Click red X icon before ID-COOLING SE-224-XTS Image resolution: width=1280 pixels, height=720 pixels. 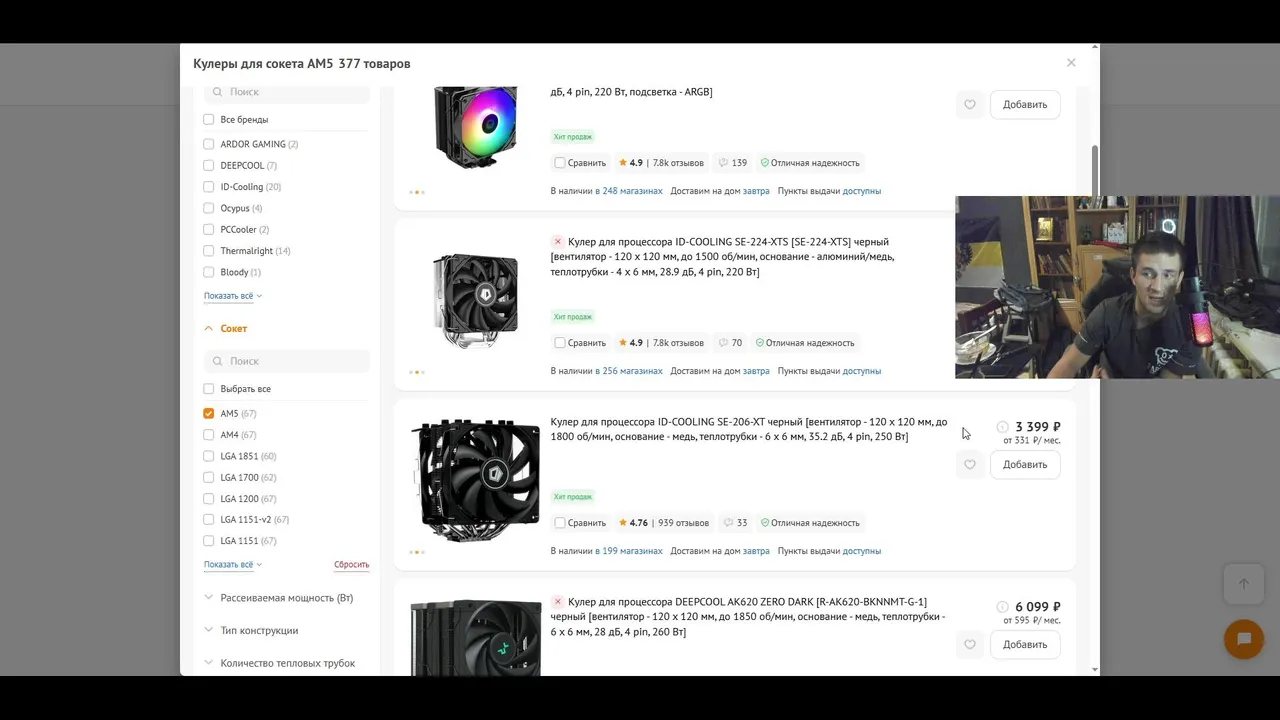pyautogui.click(x=558, y=241)
